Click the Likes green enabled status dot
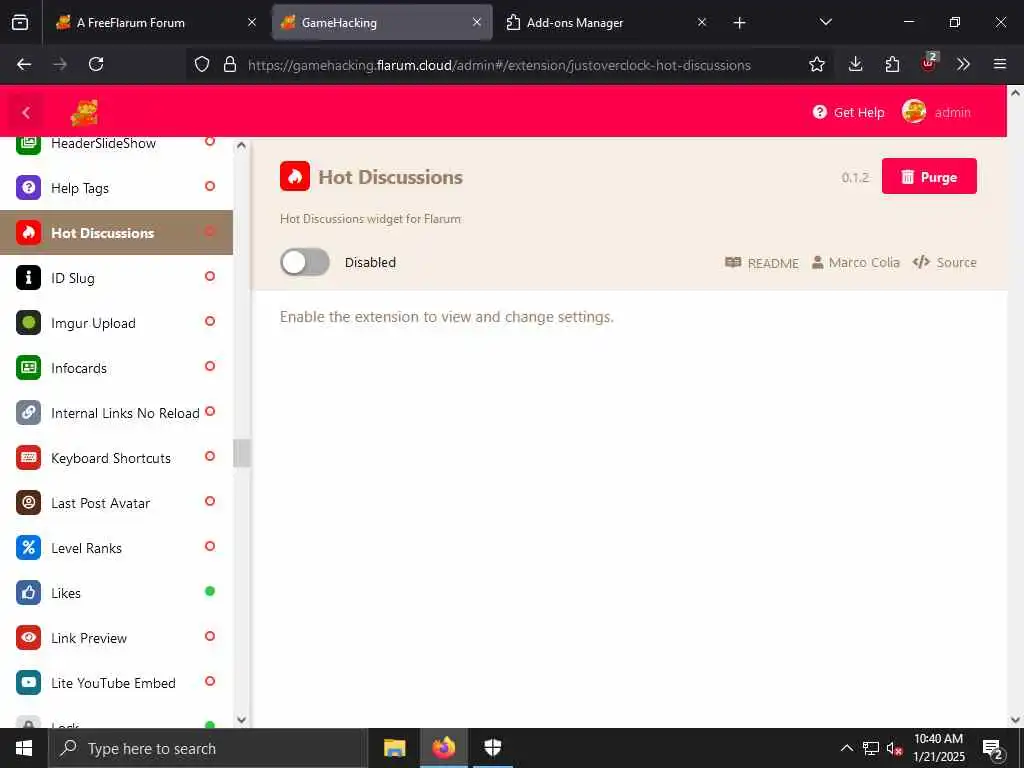1024x768 pixels. click(210, 592)
